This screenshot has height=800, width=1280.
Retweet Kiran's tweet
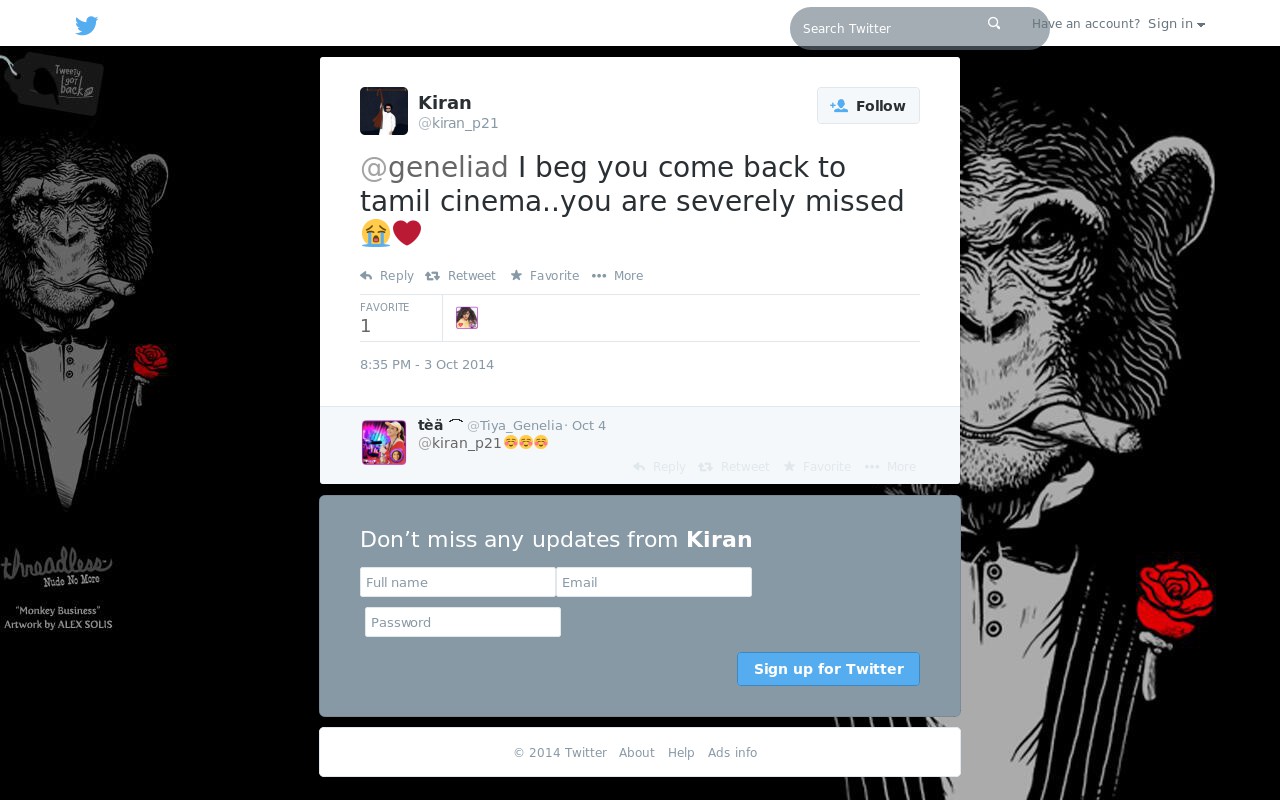point(460,276)
